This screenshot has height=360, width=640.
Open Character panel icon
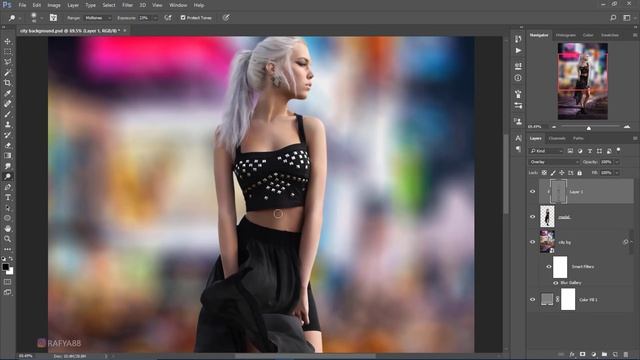[518, 138]
